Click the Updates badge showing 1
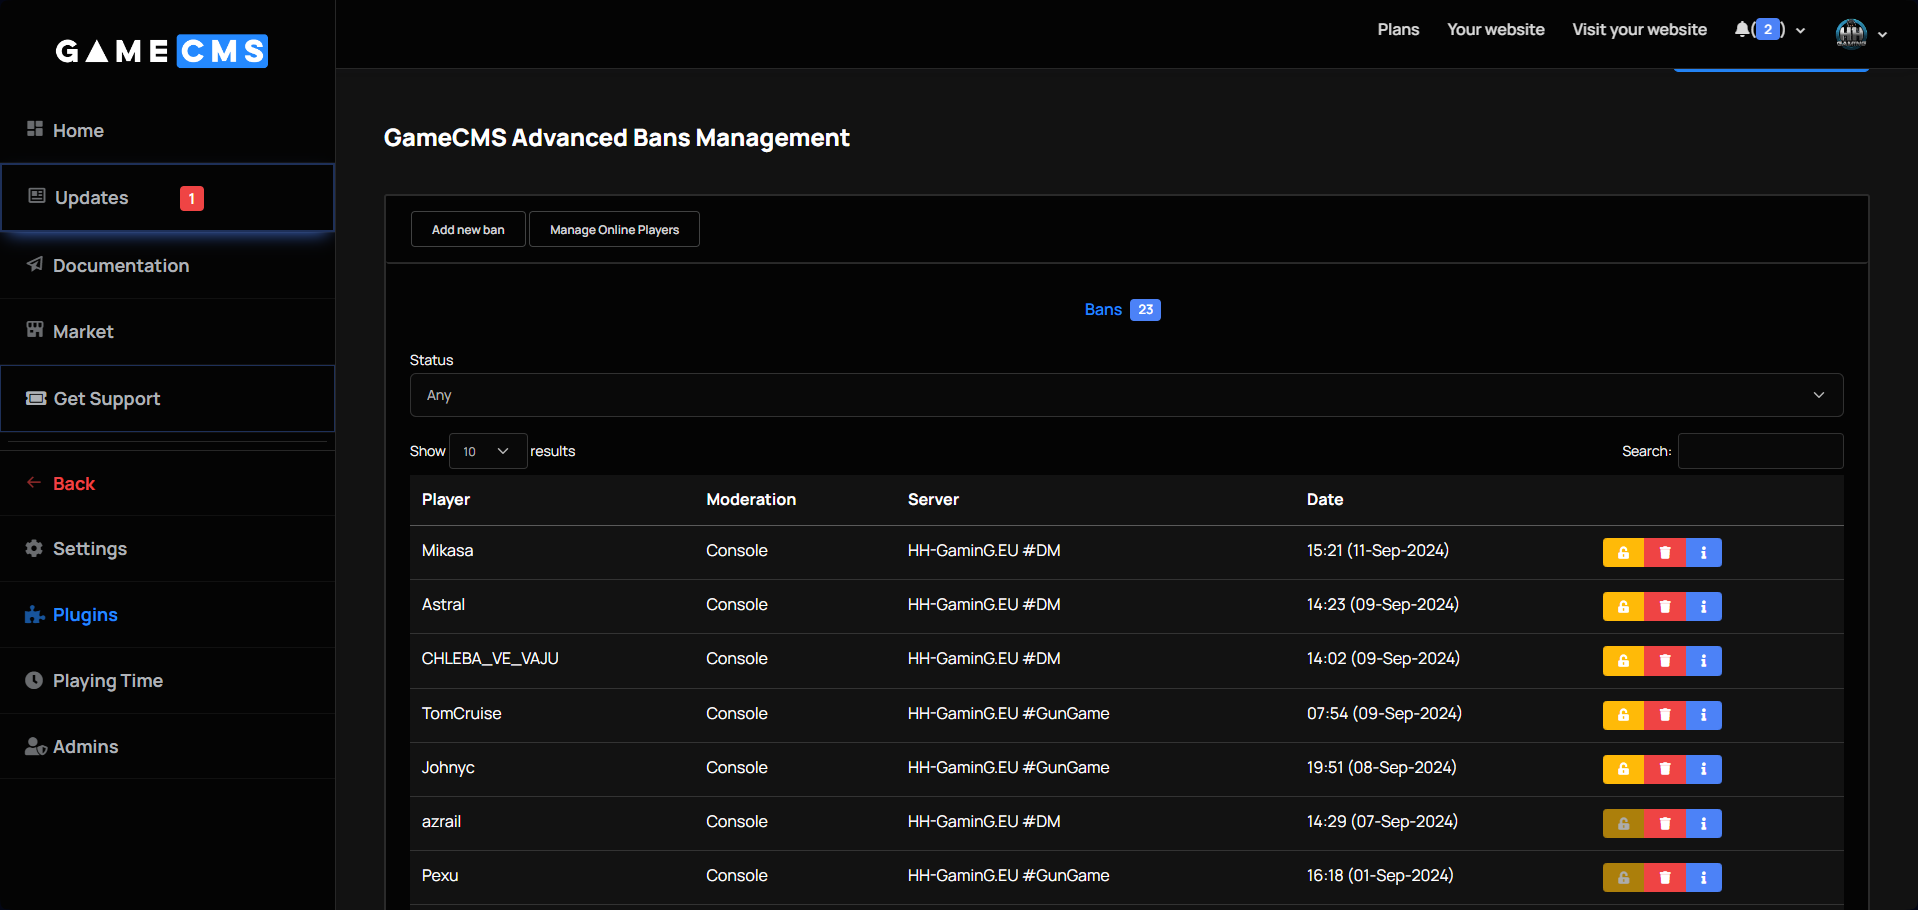 [x=191, y=198]
